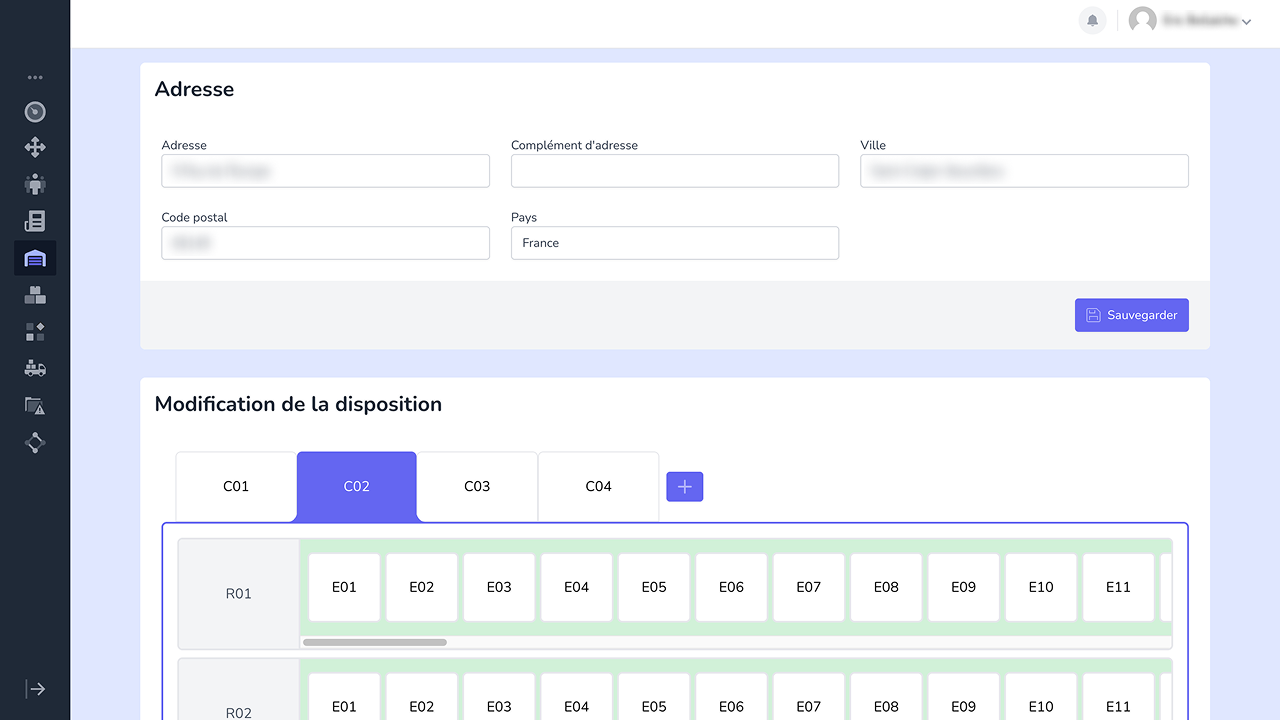The height and width of the screenshot is (720, 1280).
Task: Click the four-arrow move icon in sidebar
Action: (x=35, y=148)
